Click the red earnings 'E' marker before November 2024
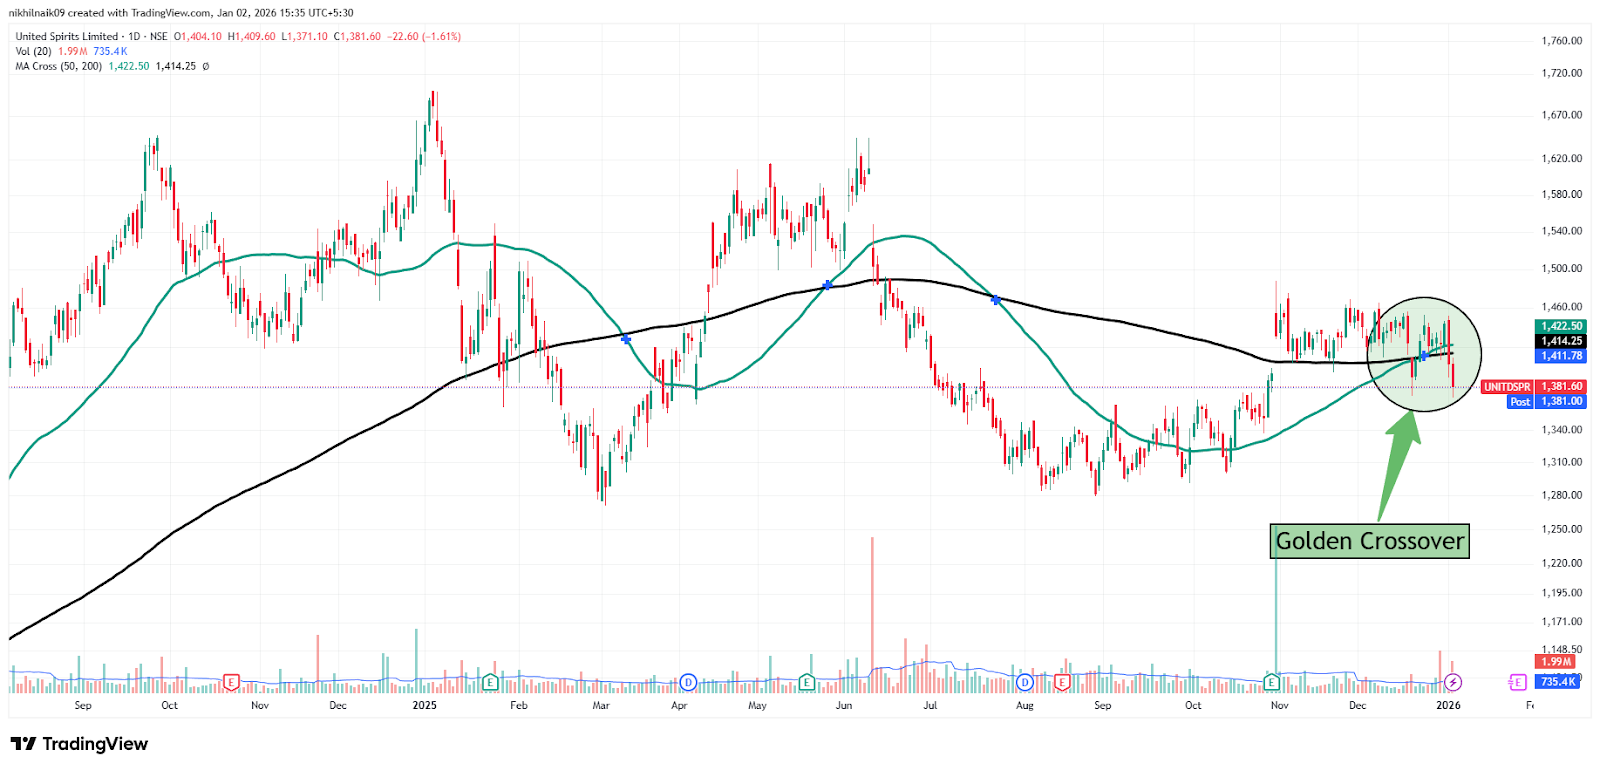Viewport: 1600px width, 770px height. coord(231,682)
